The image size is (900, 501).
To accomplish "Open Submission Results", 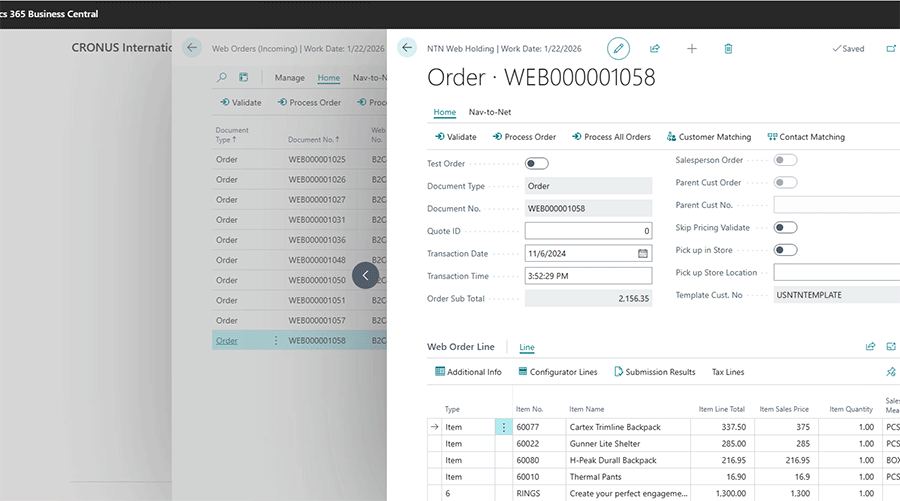I will click(655, 372).
